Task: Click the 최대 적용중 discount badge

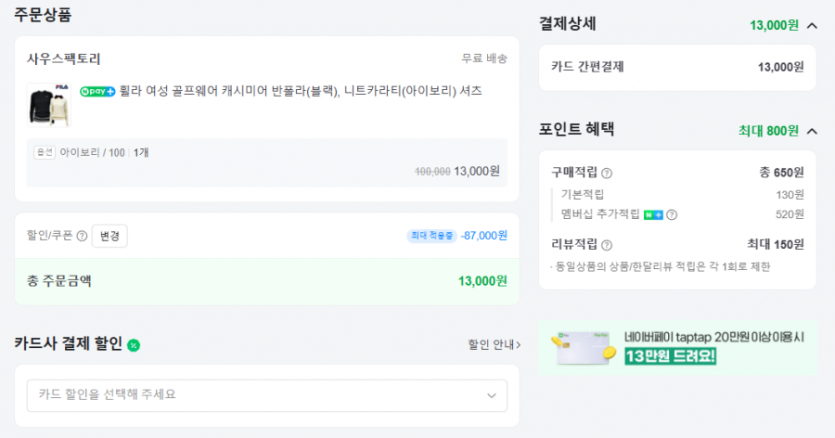Action: click(x=431, y=236)
